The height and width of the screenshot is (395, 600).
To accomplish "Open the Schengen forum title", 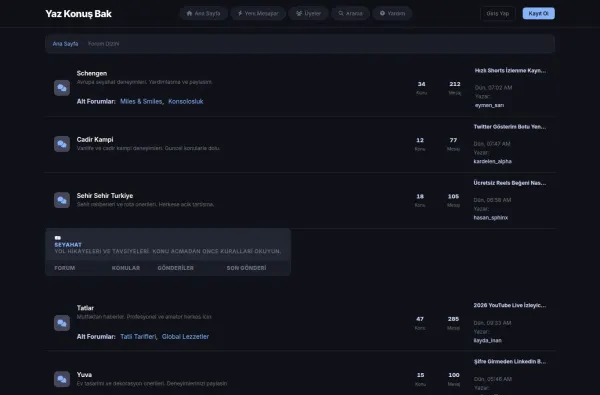I will click(x=92, y=73).
